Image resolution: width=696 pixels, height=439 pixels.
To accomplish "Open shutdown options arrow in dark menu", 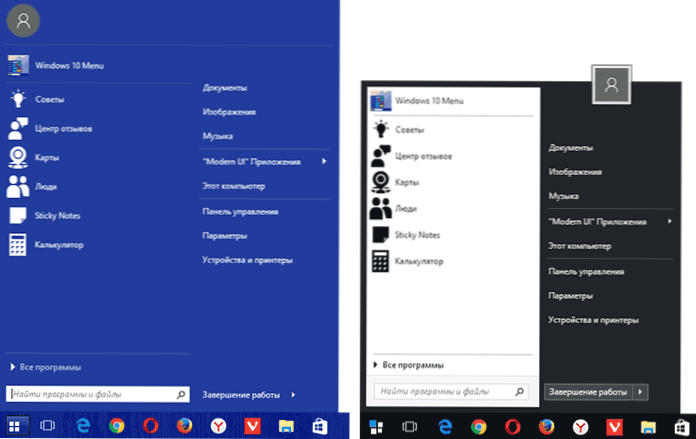I will [x=640, y=392].
